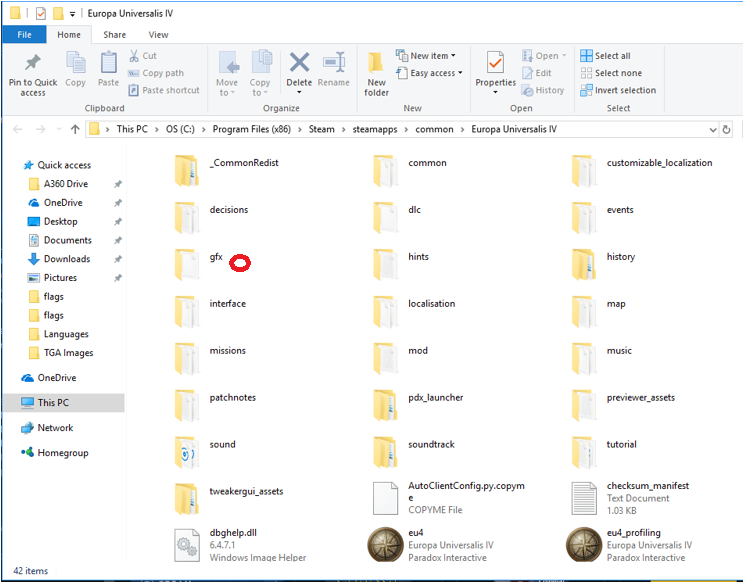Select the sound folder icon
The height and width of the screenshot is (583, 743).
[187, 452]
